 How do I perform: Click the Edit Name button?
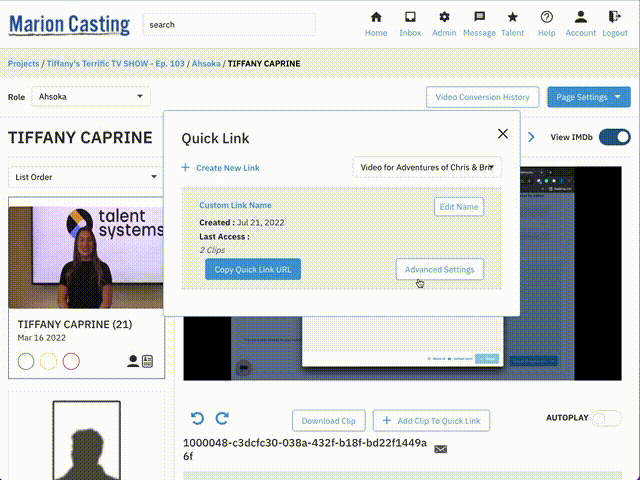point(459,207)
